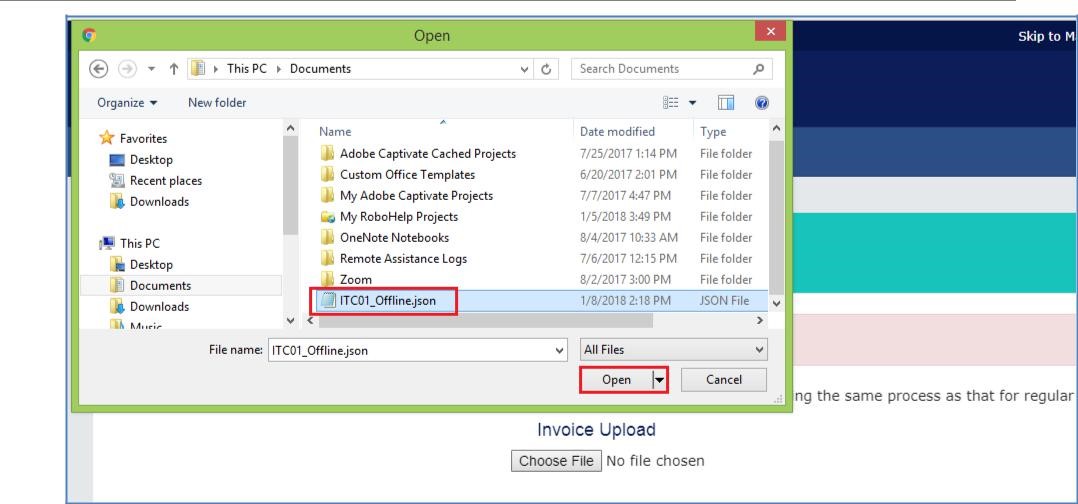The height and width of the screenshot is (504, 1078).
Task: Select Downloads under Favorites
Action: coord(159,201)
